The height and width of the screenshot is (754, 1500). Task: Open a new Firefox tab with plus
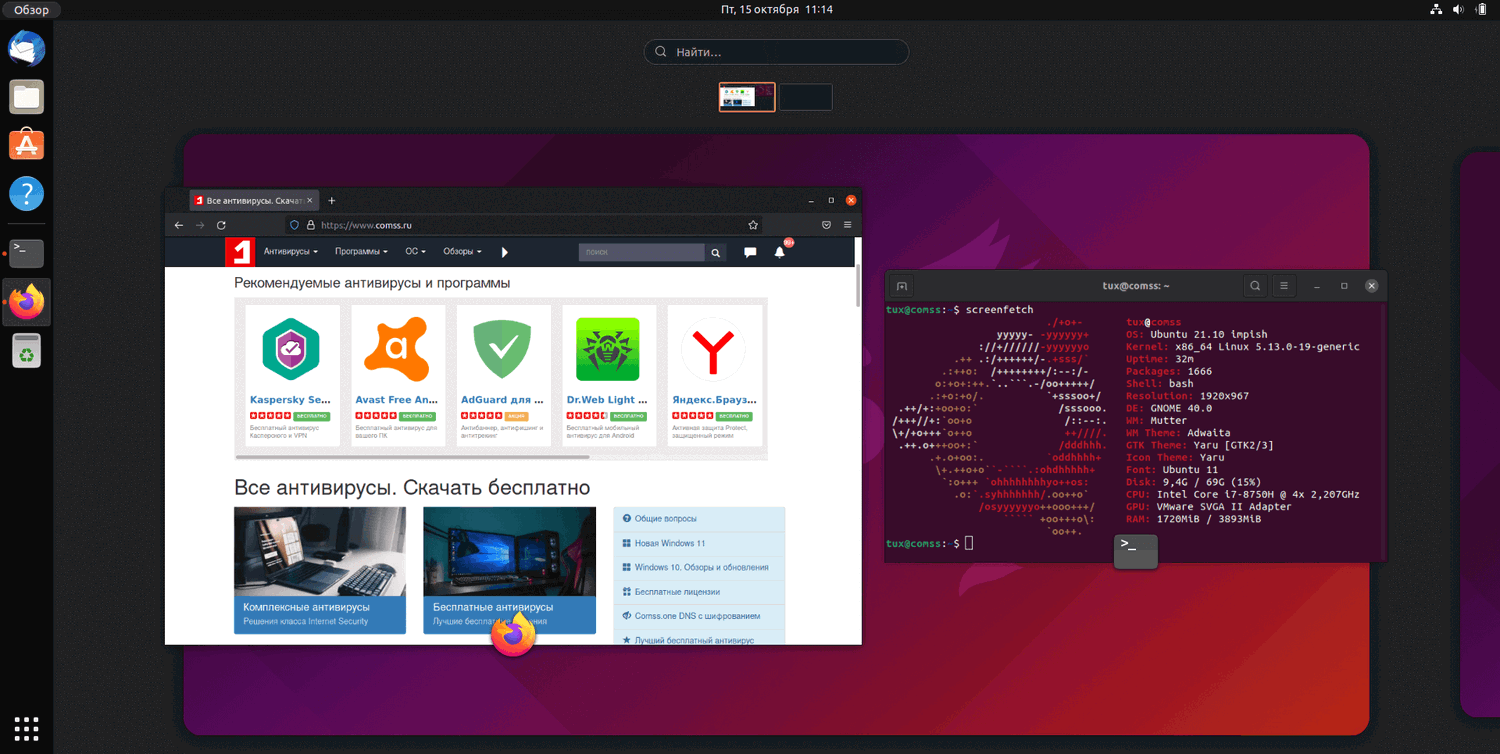pos(332,201)
